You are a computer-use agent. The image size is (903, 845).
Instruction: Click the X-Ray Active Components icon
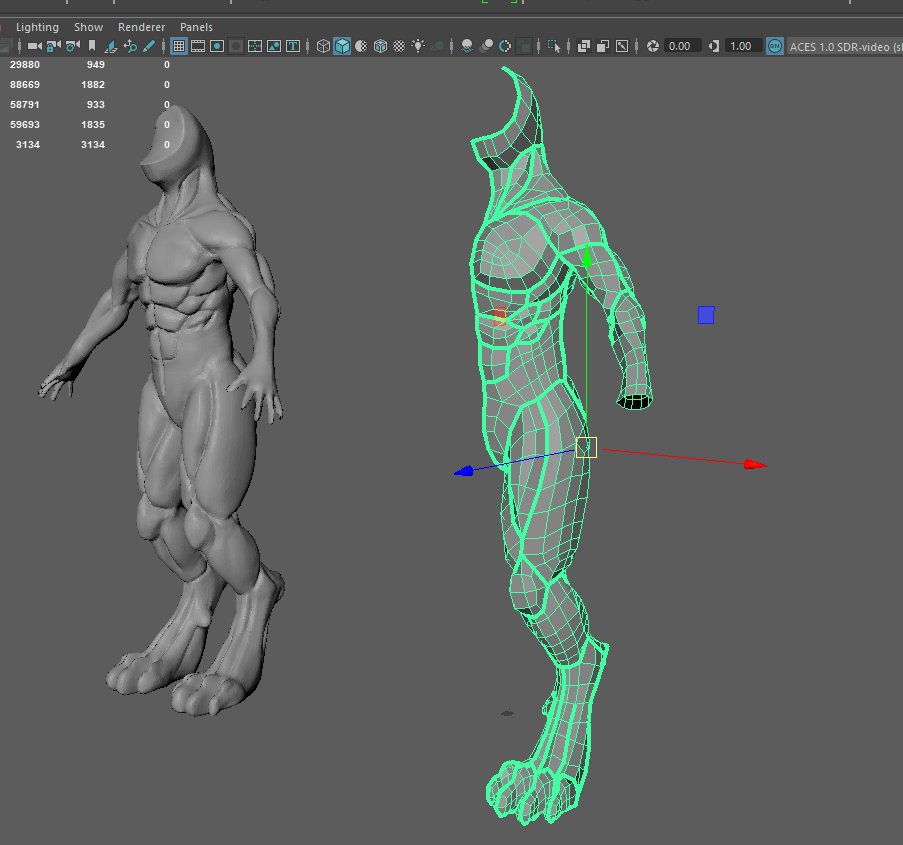(x=603, y=46)
